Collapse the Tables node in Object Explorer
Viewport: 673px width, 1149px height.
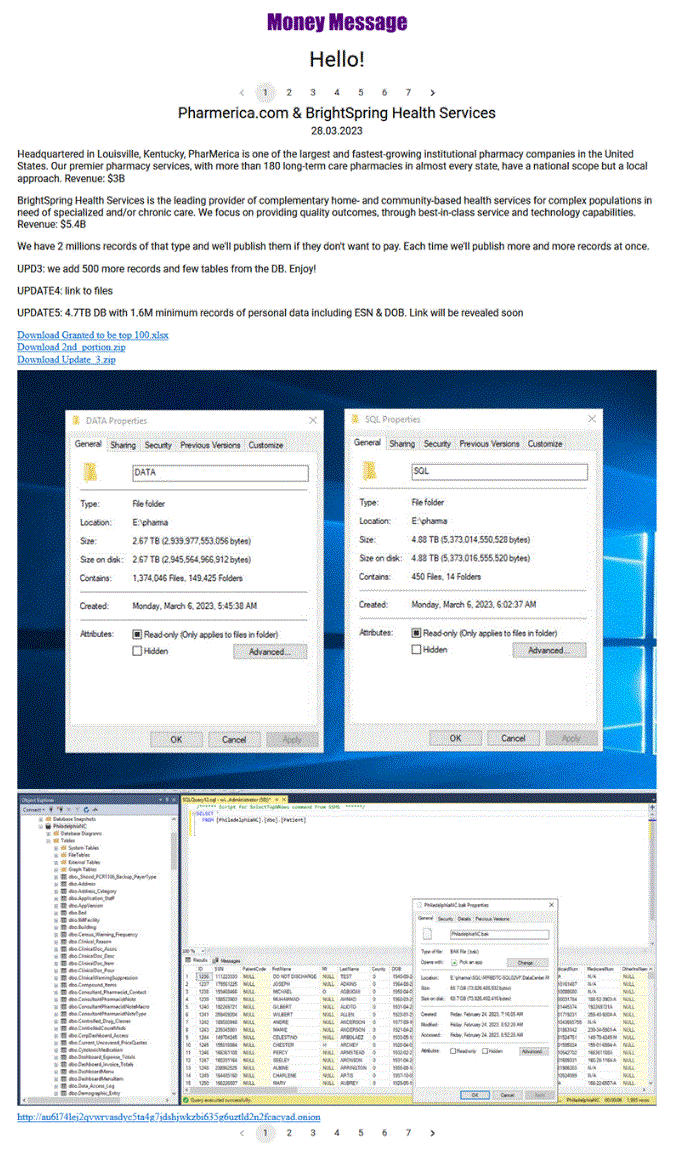[x=48, y=840]
